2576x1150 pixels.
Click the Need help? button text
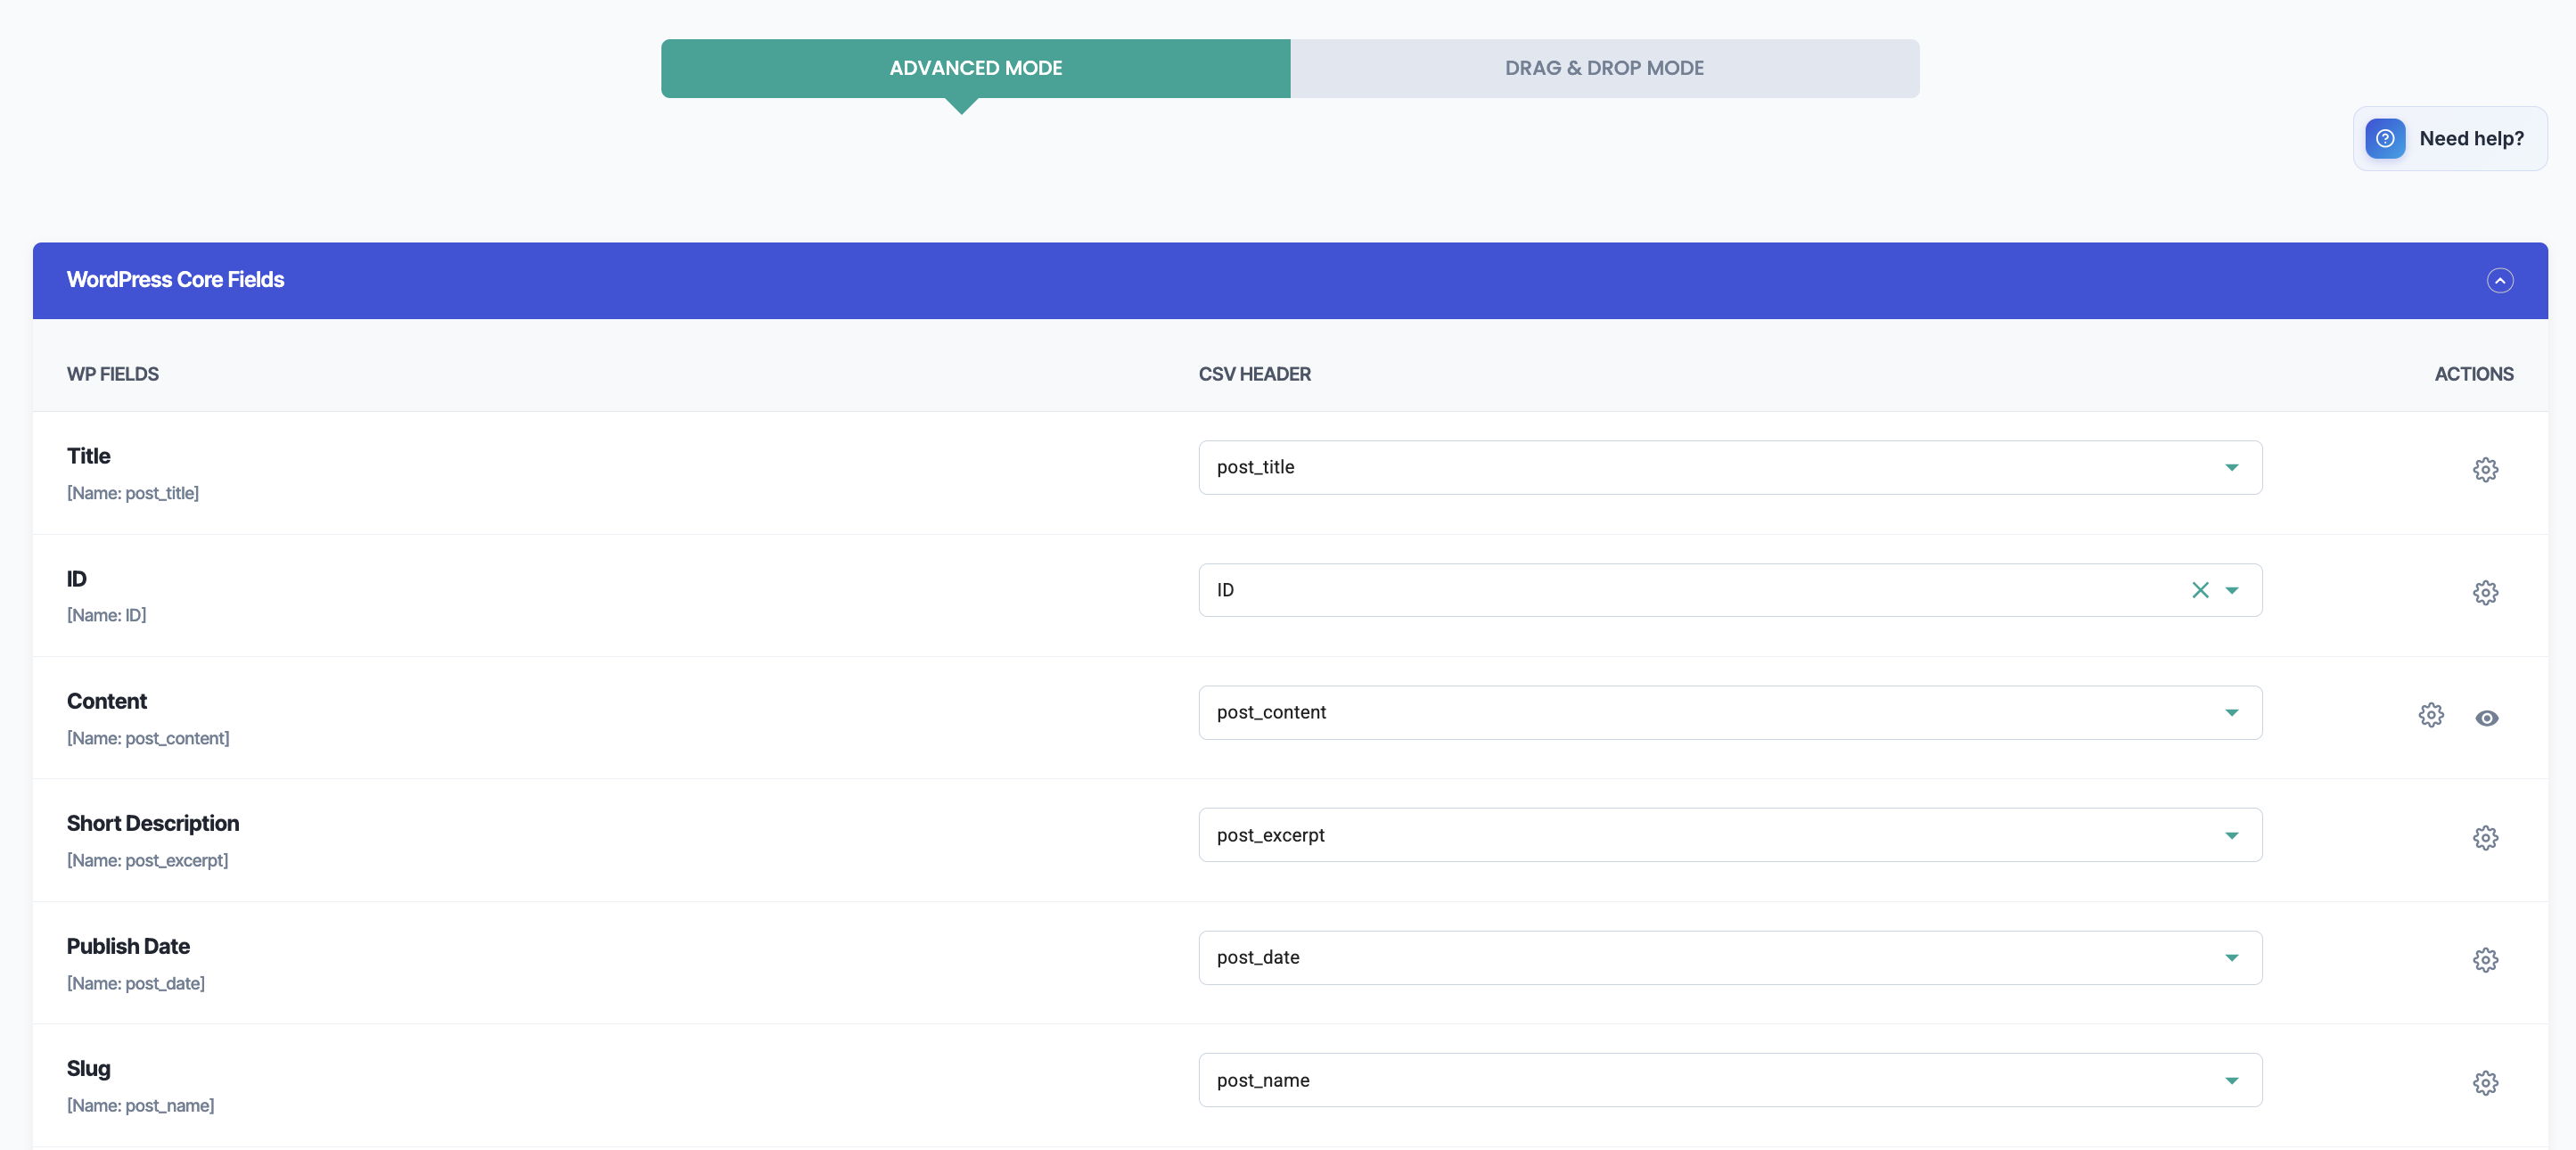2471,139
